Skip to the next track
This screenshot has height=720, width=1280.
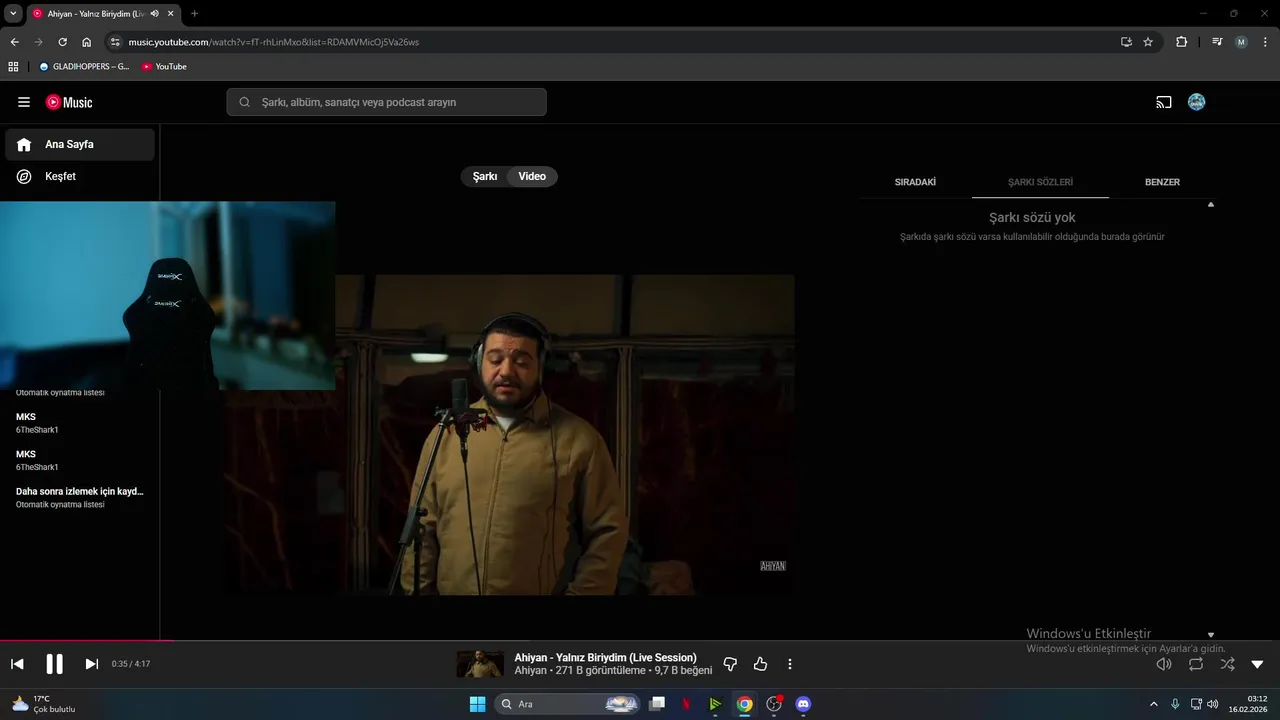(x=91, y=664)
